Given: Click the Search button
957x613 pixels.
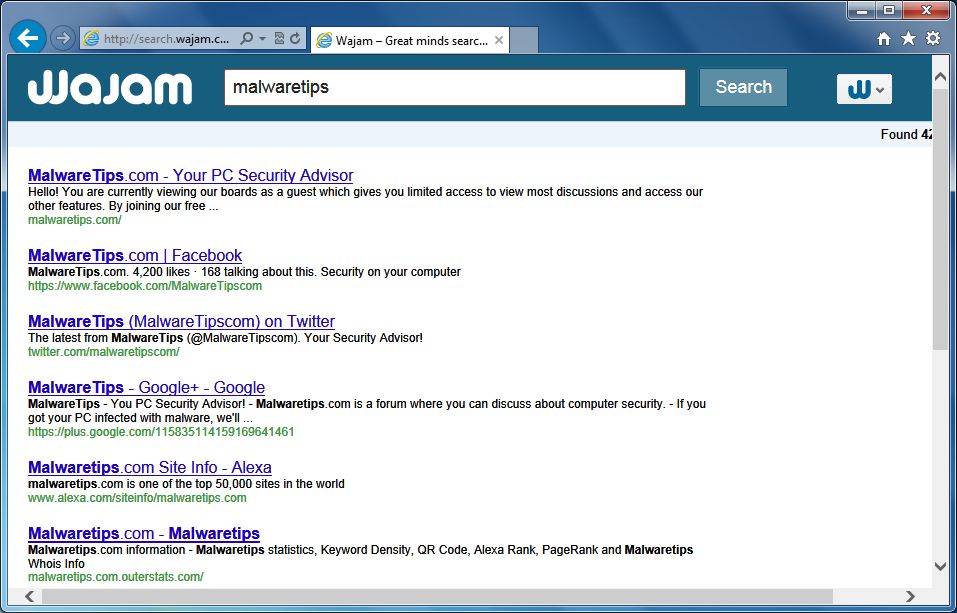Looking at the screenshot, I should pos(743,87).
